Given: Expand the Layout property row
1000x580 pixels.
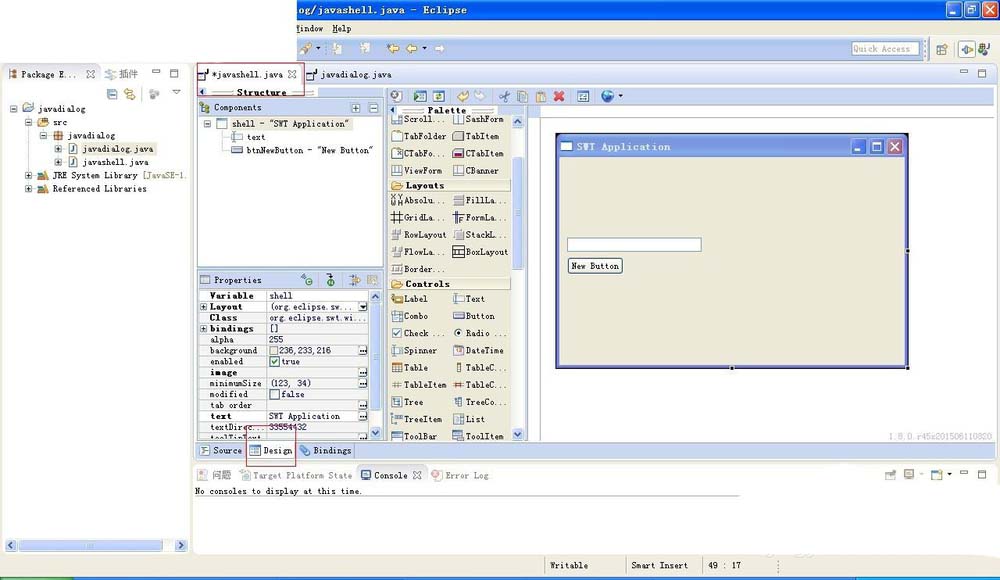Looking at the screenshot, I should coord(204,307).
